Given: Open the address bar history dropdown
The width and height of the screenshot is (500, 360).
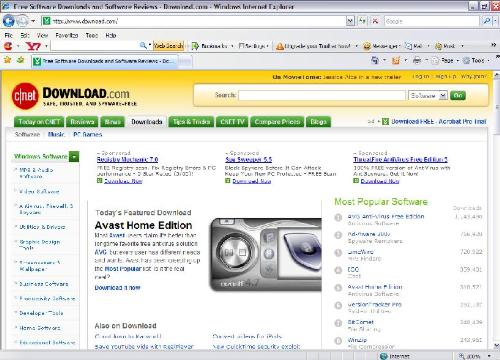Looking at the screenshot, I should [x=350, y=21].
